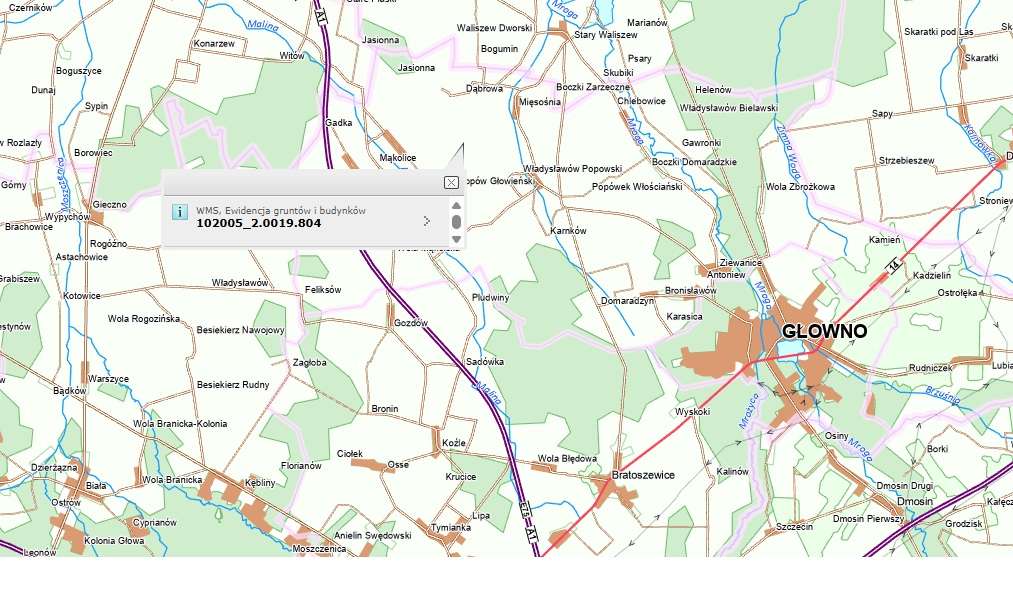
Task: Click the Helenów label
Action: pyautogui.click(x=713, y=90)
